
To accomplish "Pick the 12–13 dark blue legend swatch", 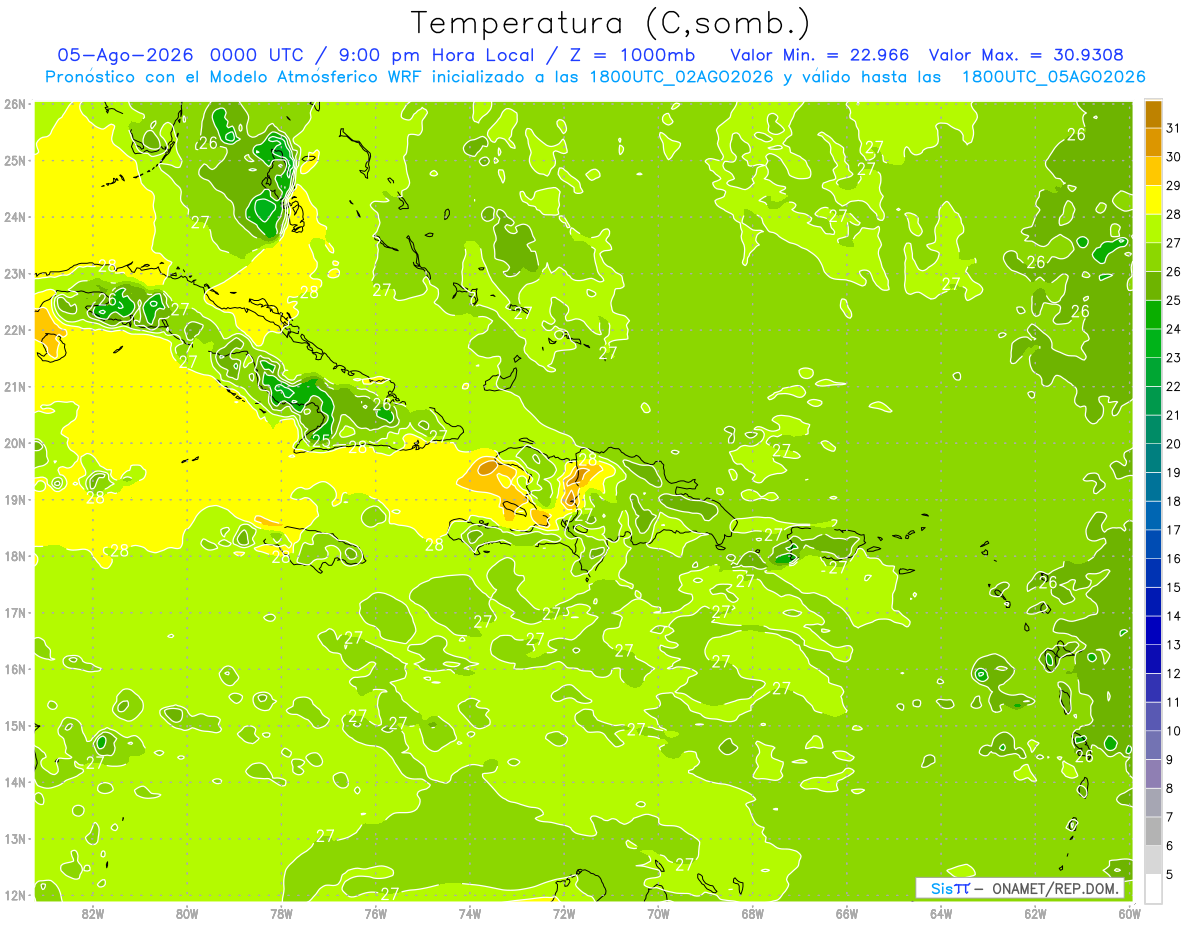I will point(1153,659).
